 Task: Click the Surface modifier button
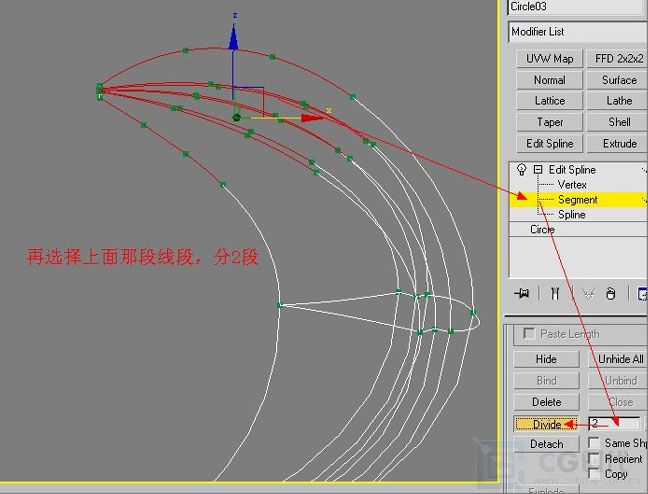(618, 80)
